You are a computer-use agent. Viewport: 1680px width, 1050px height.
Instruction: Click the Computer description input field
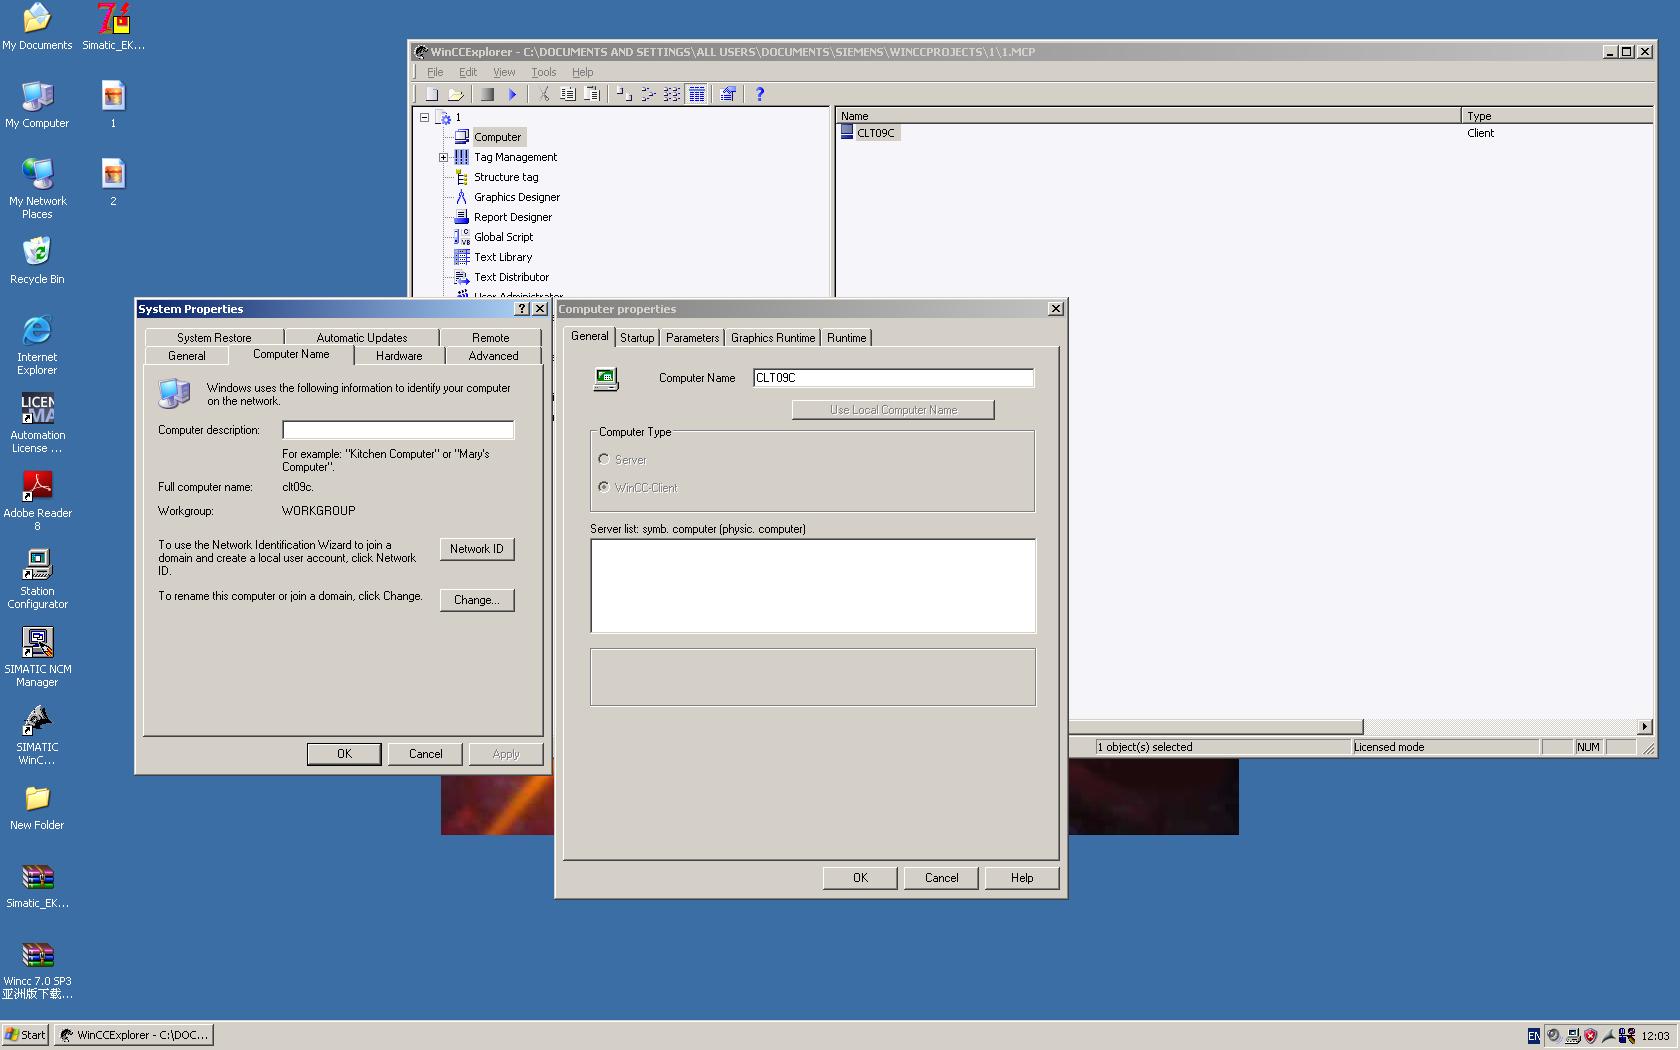398,430
